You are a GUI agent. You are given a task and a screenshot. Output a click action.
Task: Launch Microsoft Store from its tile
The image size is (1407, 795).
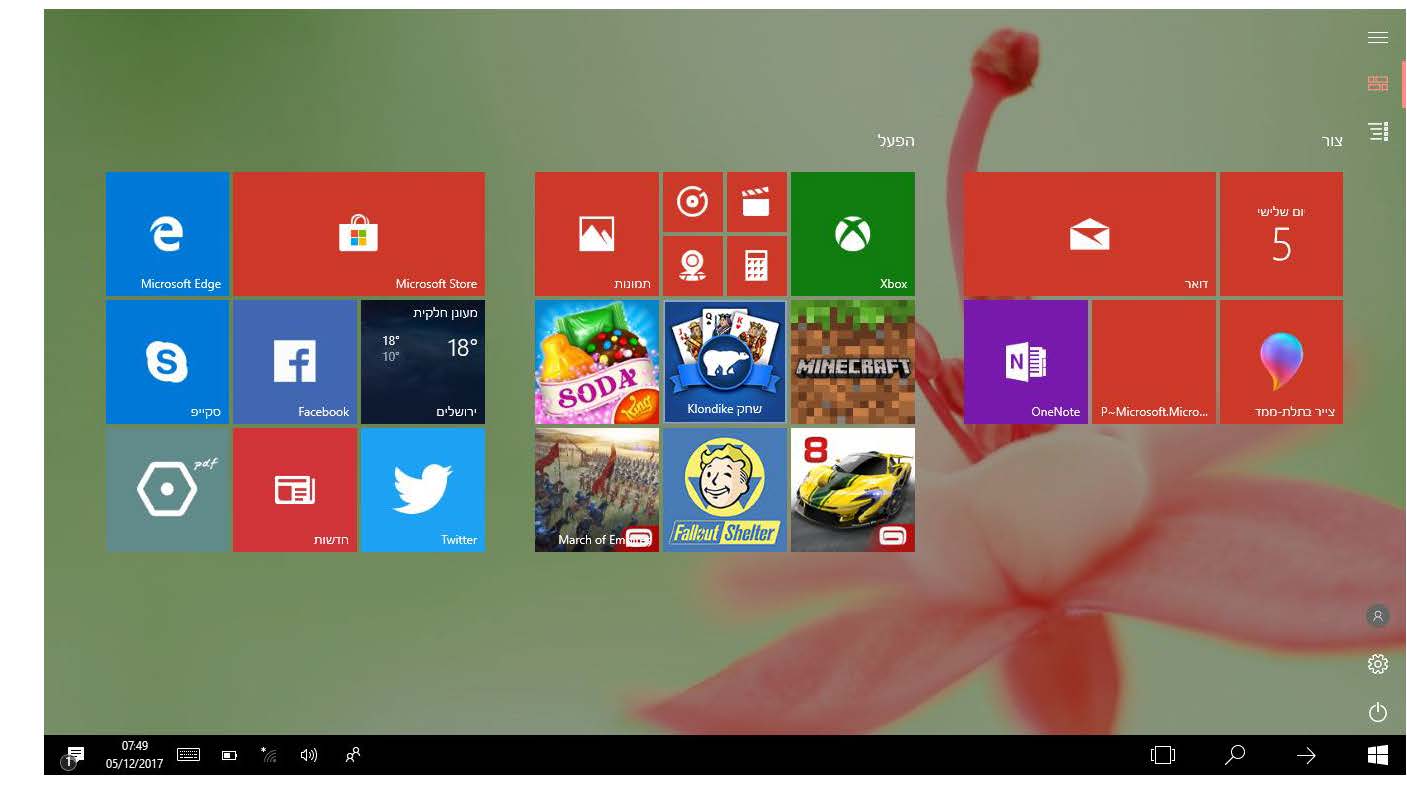tap(359, 234)
